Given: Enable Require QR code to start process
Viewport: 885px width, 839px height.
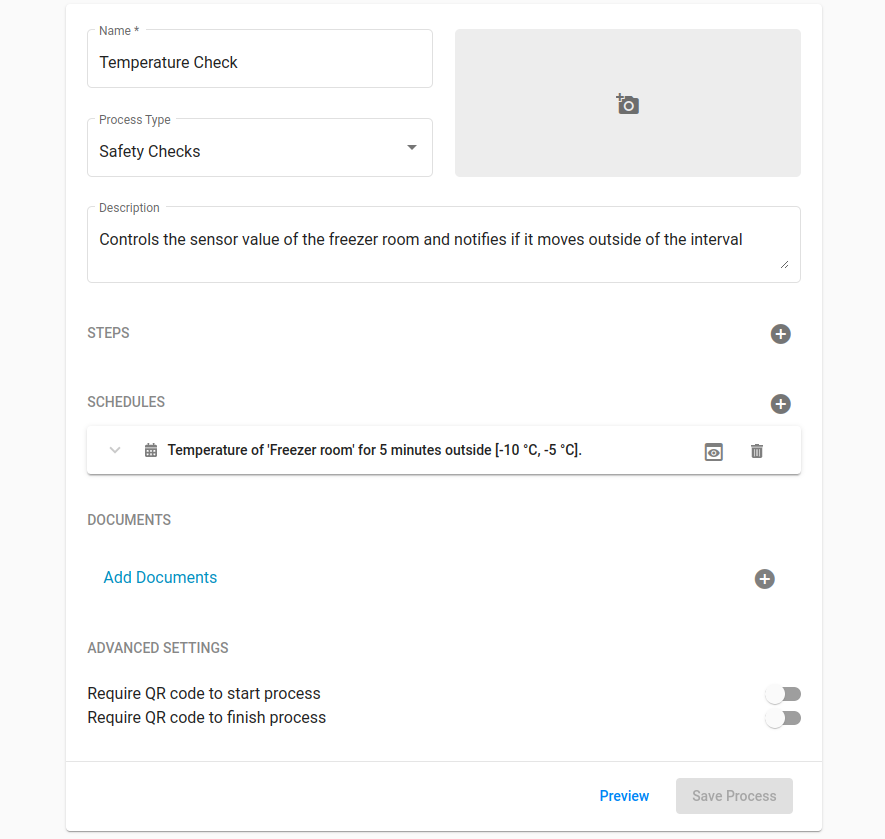Looking at the screenshot, I should pos(783,694).
